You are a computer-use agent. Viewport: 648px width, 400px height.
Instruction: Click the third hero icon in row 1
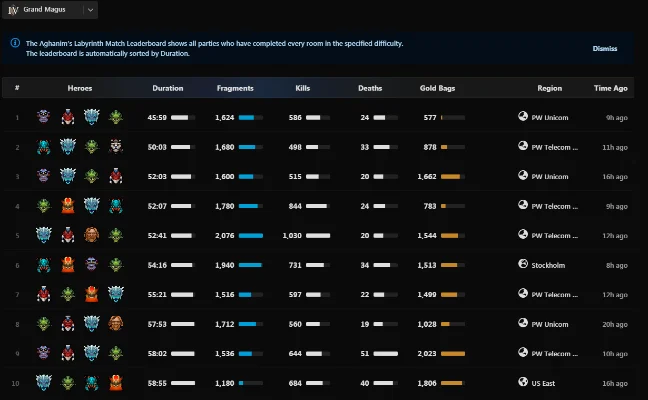[91, 117]
